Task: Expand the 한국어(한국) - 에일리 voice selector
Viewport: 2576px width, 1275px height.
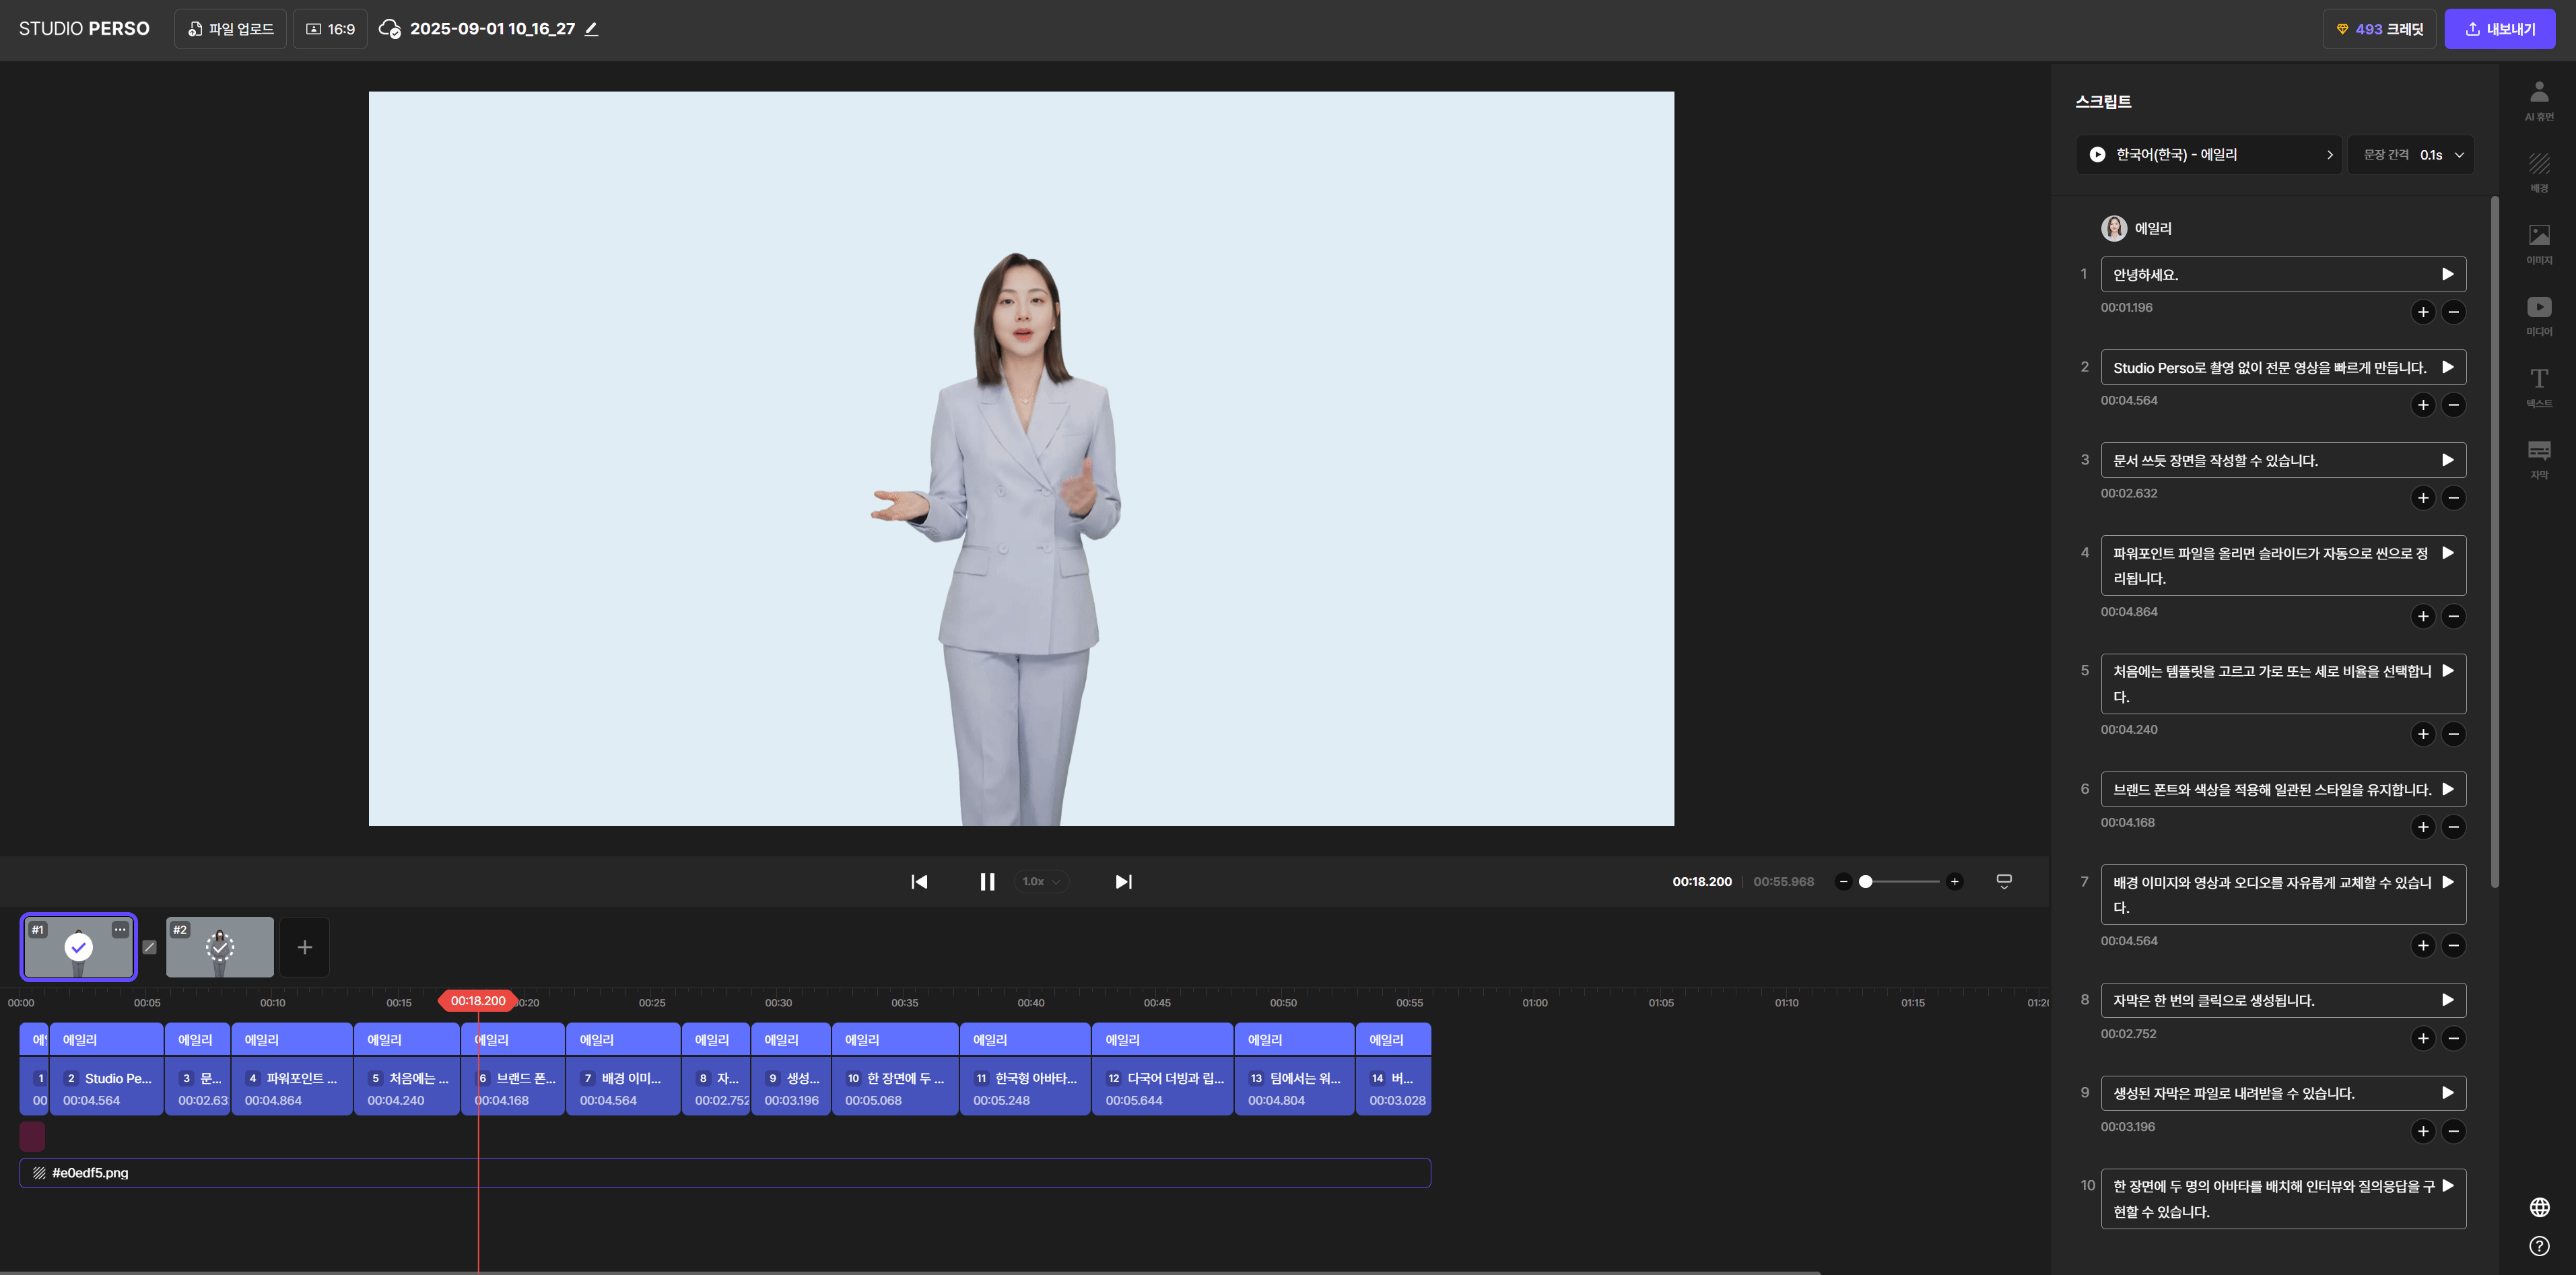Action: 2208,155
